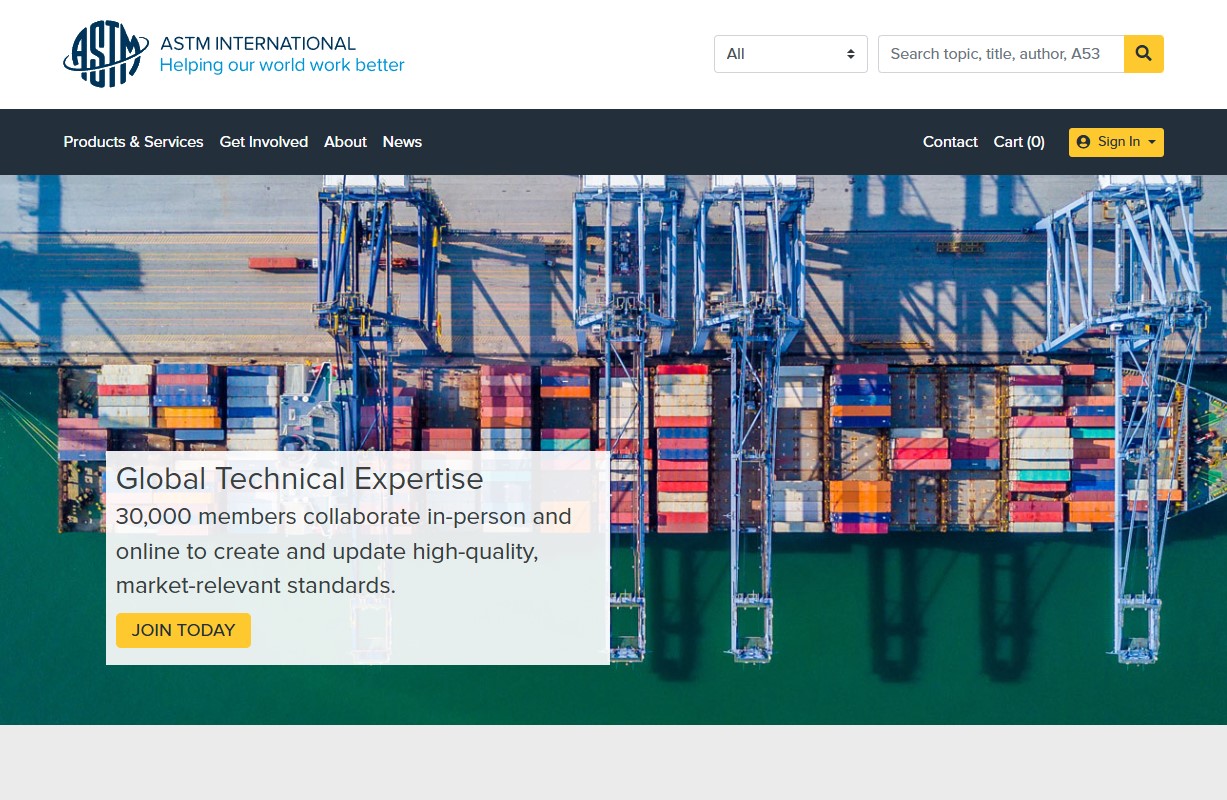Image resolution: width=1227 pixels, height=800 pixels.
Task: Click the 30,000 members collaborate paragraph
Action: [344, 551]
